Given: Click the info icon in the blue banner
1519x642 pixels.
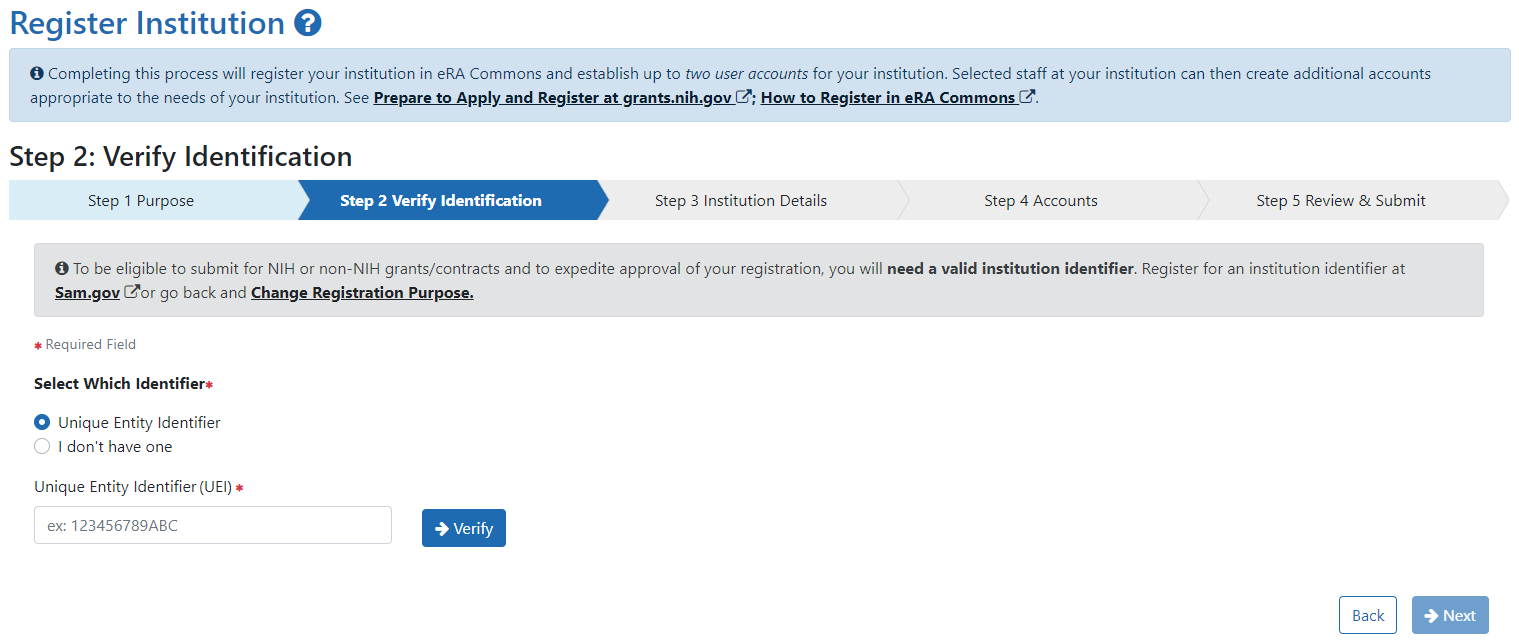Looking at the screenshot, I should coord(37,74).
